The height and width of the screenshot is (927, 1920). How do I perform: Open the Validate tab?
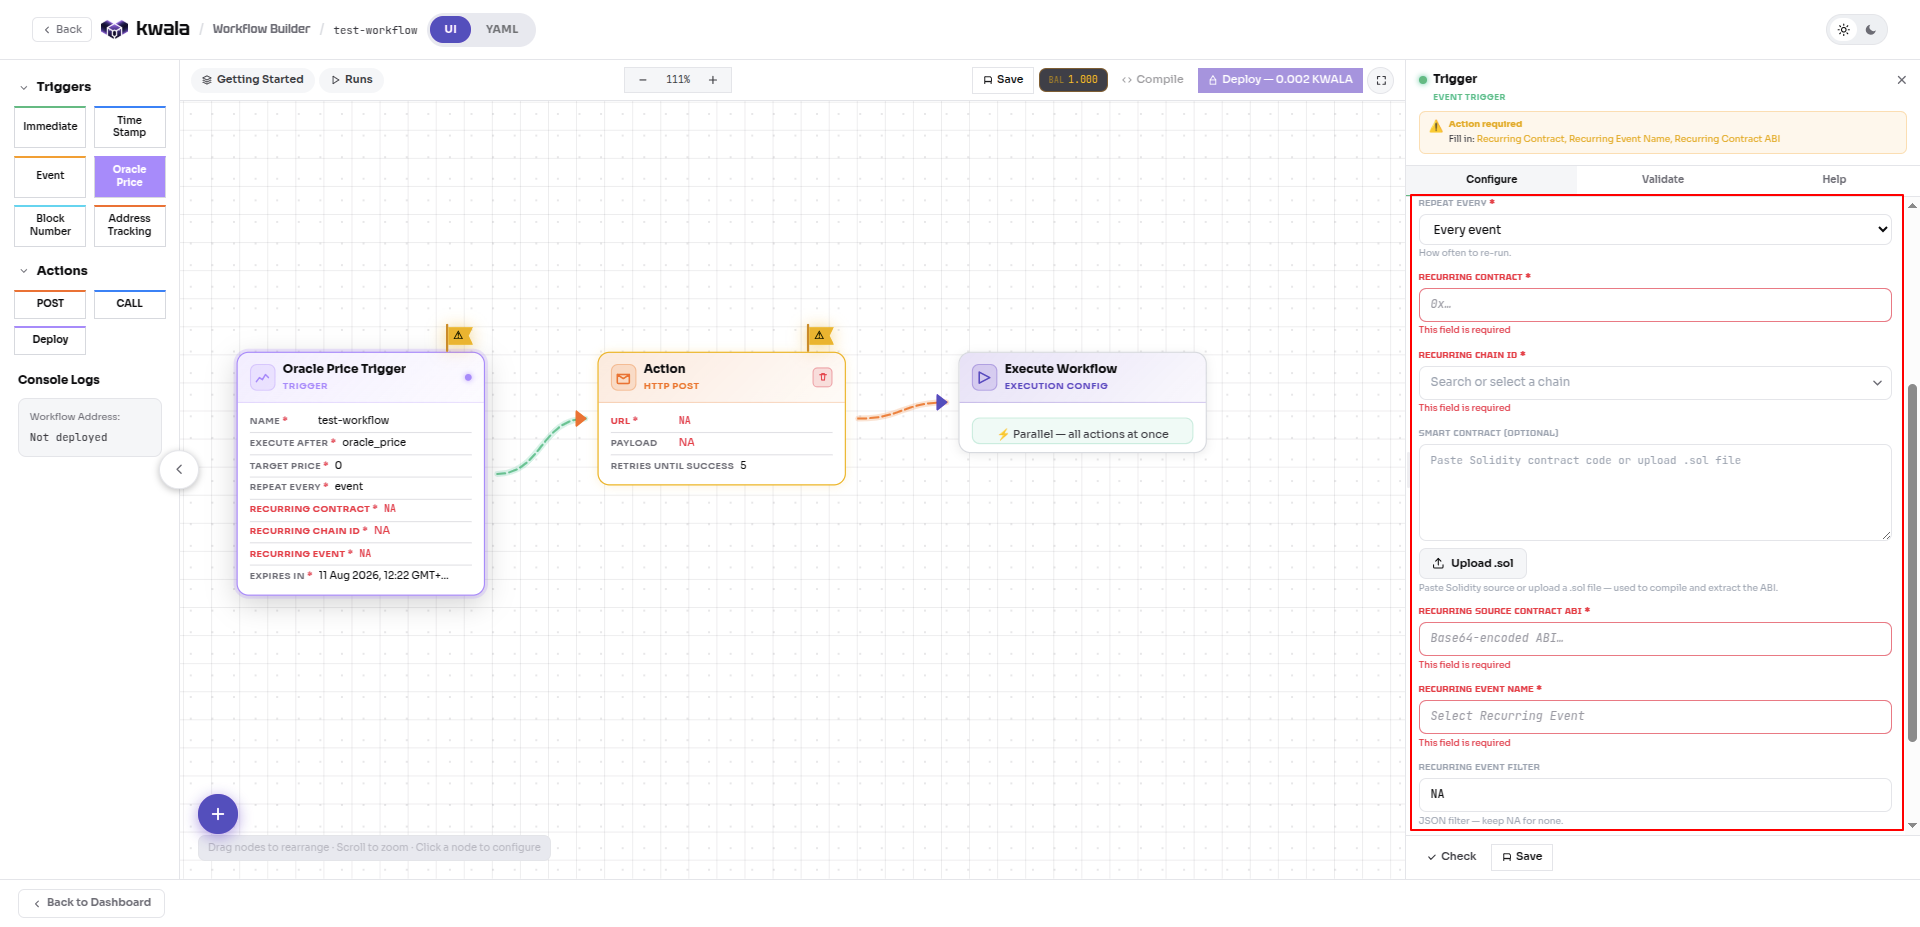pos(1662,180)
